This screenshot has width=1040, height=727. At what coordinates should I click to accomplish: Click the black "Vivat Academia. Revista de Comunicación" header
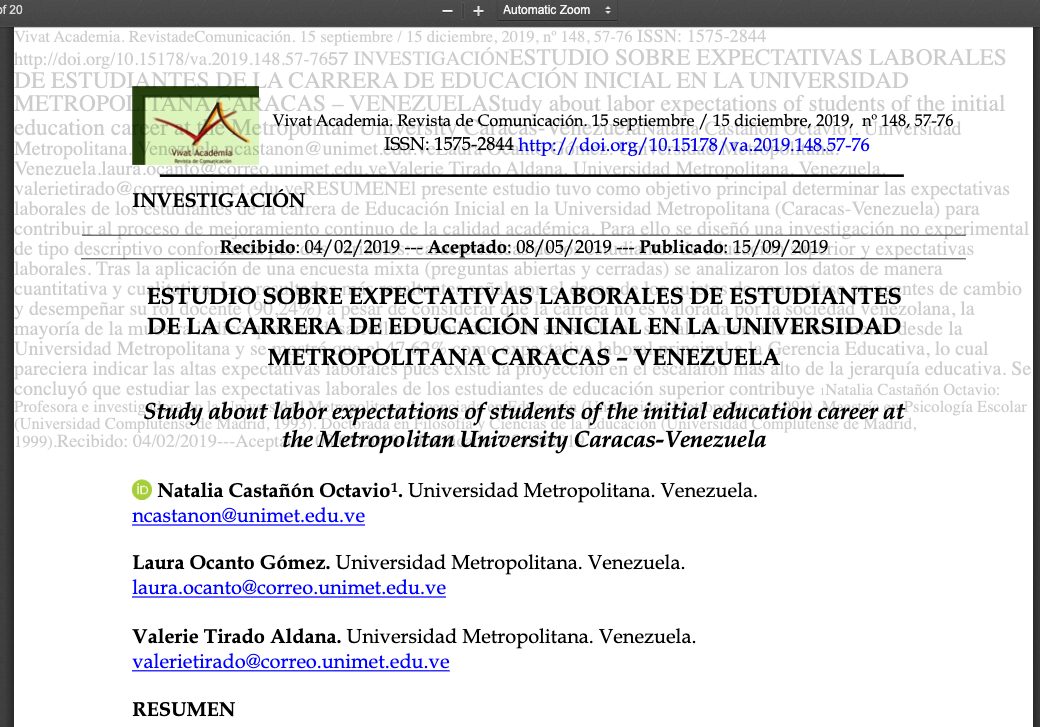pos(430,121)
